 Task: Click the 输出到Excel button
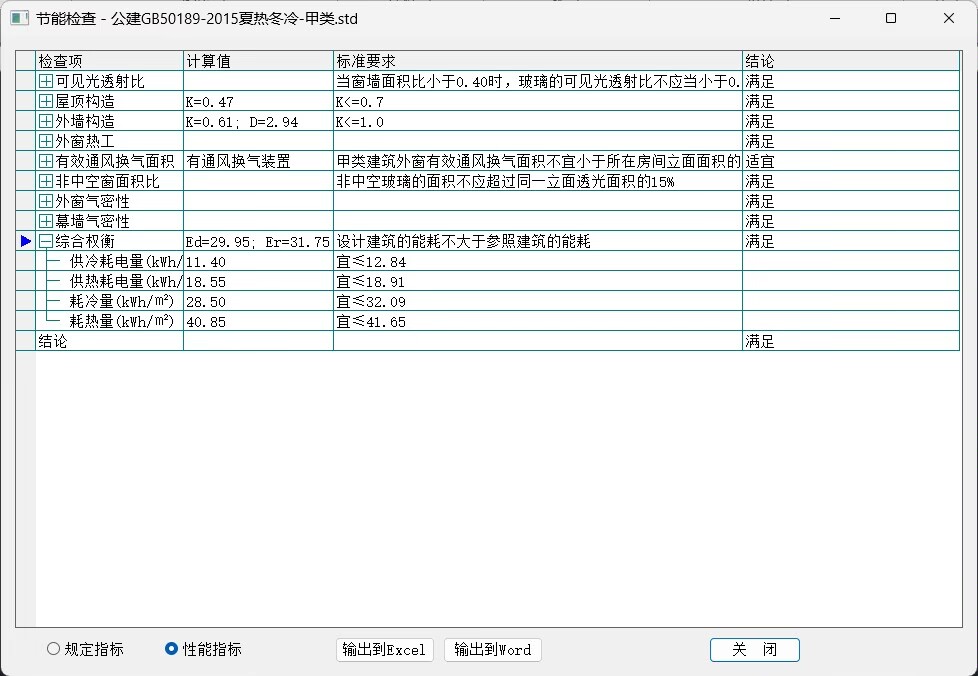pyautogui.click(x=384, y=650)
